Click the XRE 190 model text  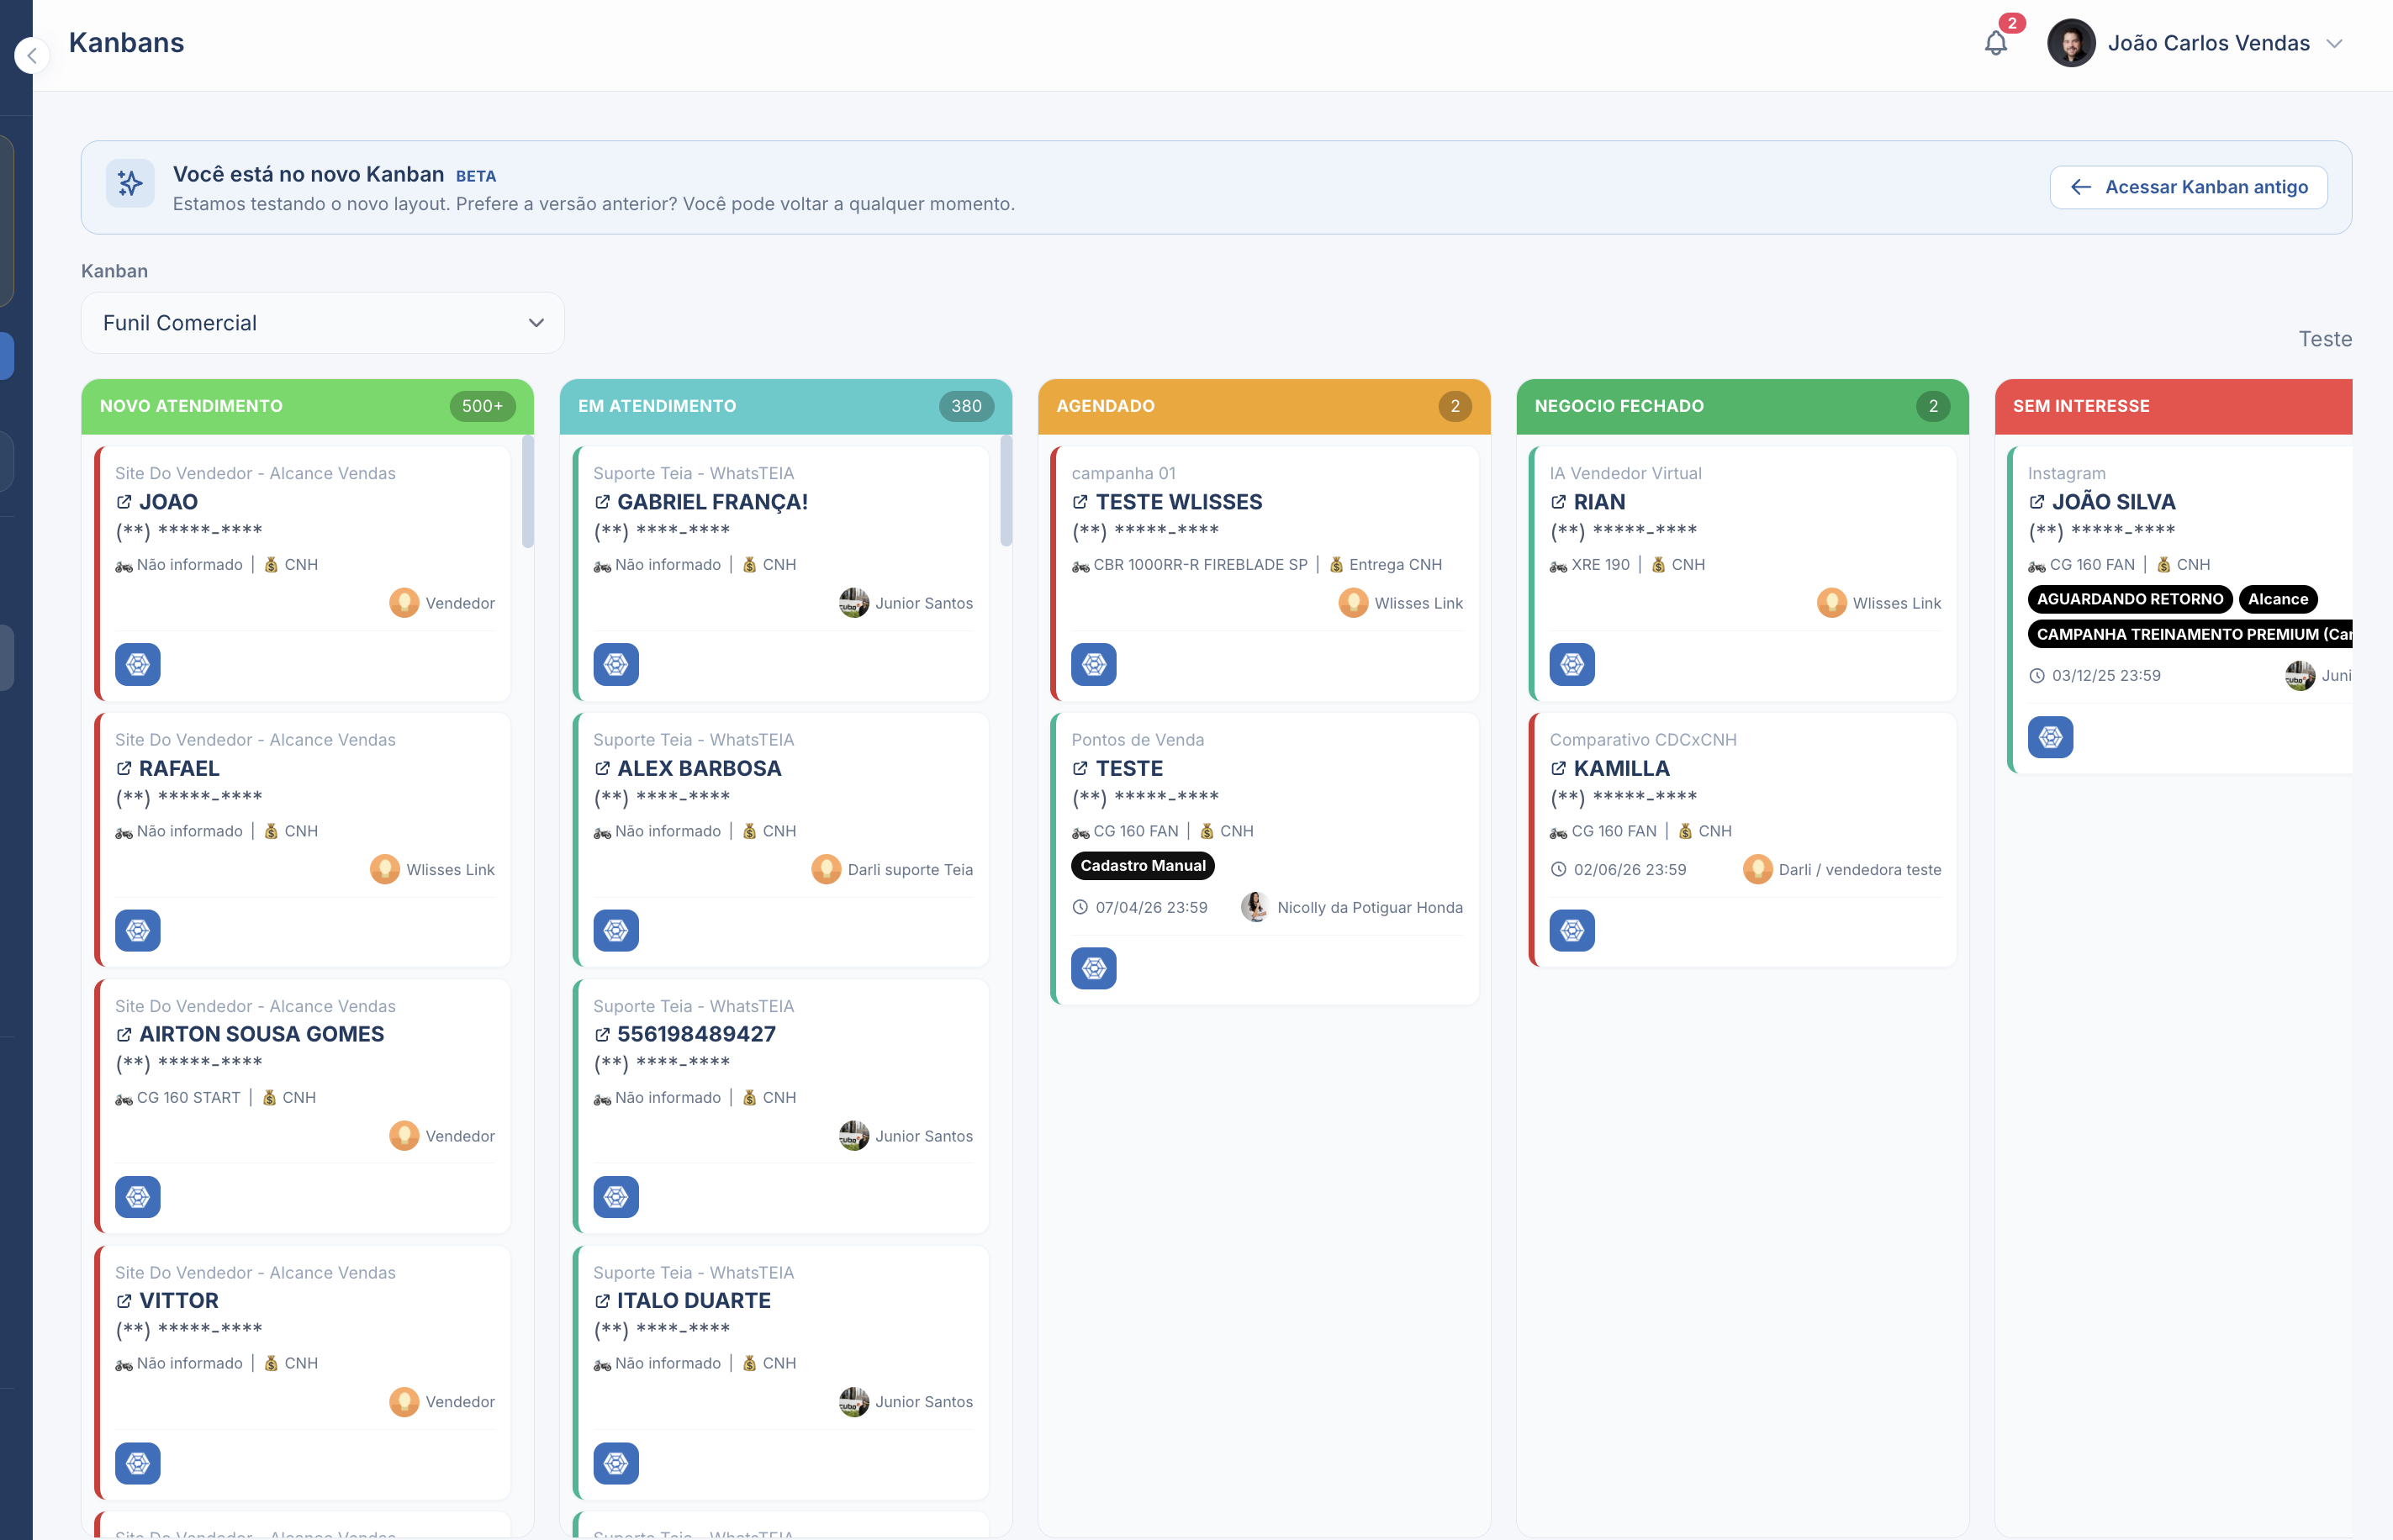point(1600,564)
